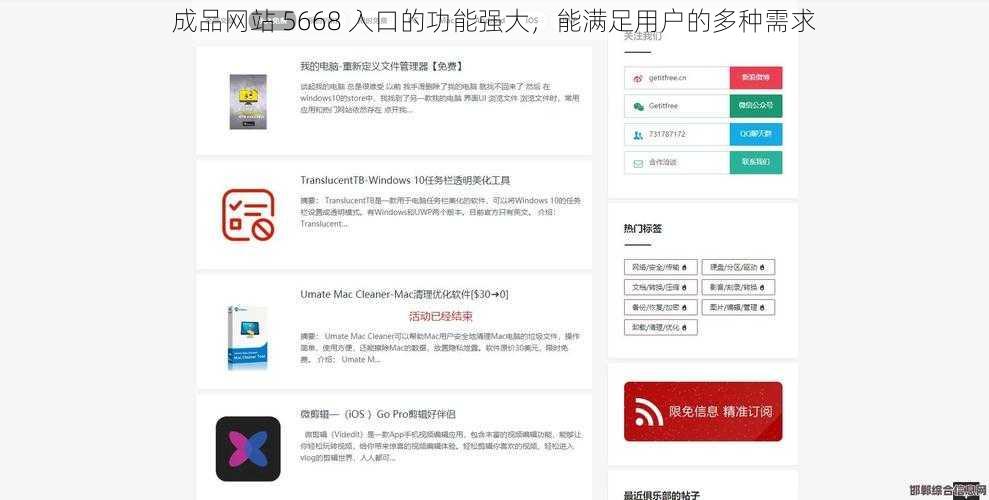Click the RSS feed icon on red banner
The width and height of the screenshot is (989, 500).
point(648,412)
